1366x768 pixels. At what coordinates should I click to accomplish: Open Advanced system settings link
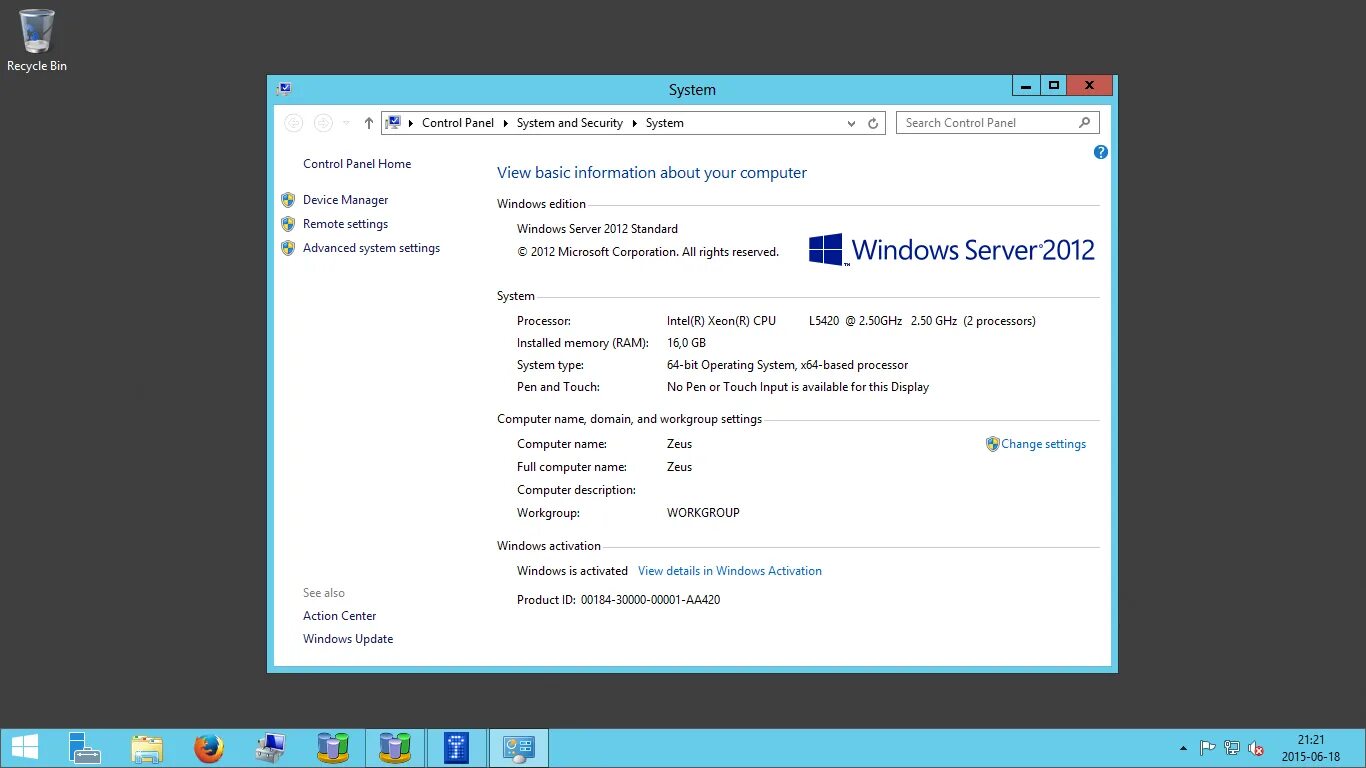click(371, 248)
